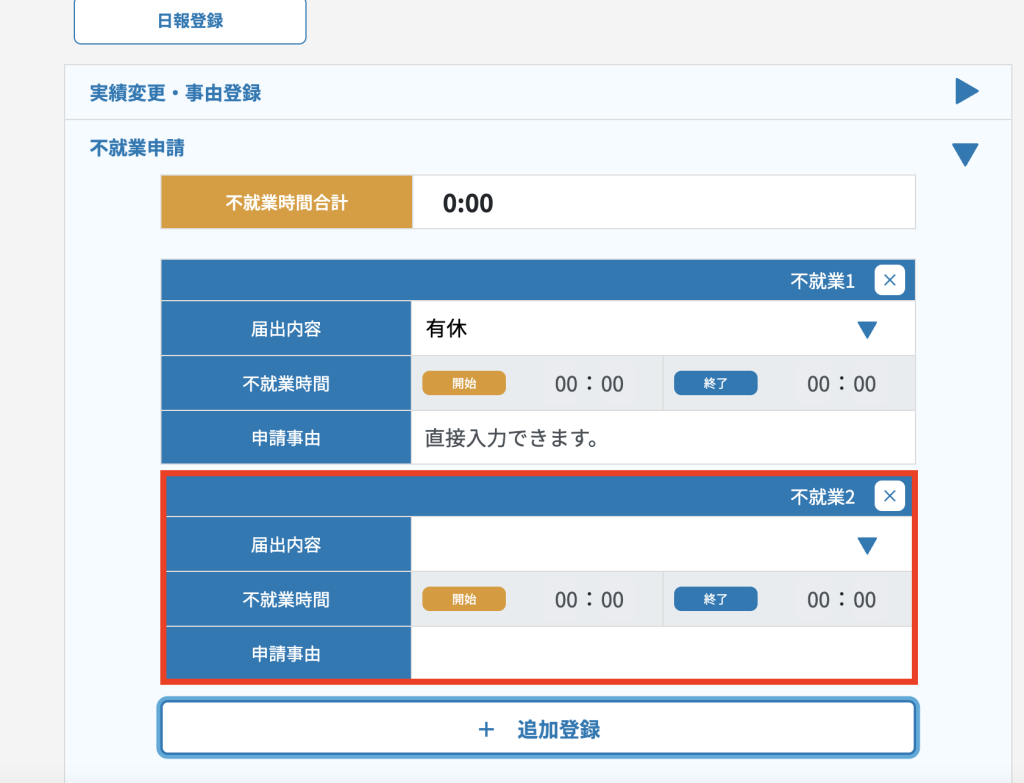The width and height of the screenshot is (1024, 783).
Task: Focus the 申請事由 field with 直接入力できます。
Action: pyautogui.click(x=663, y=438)
